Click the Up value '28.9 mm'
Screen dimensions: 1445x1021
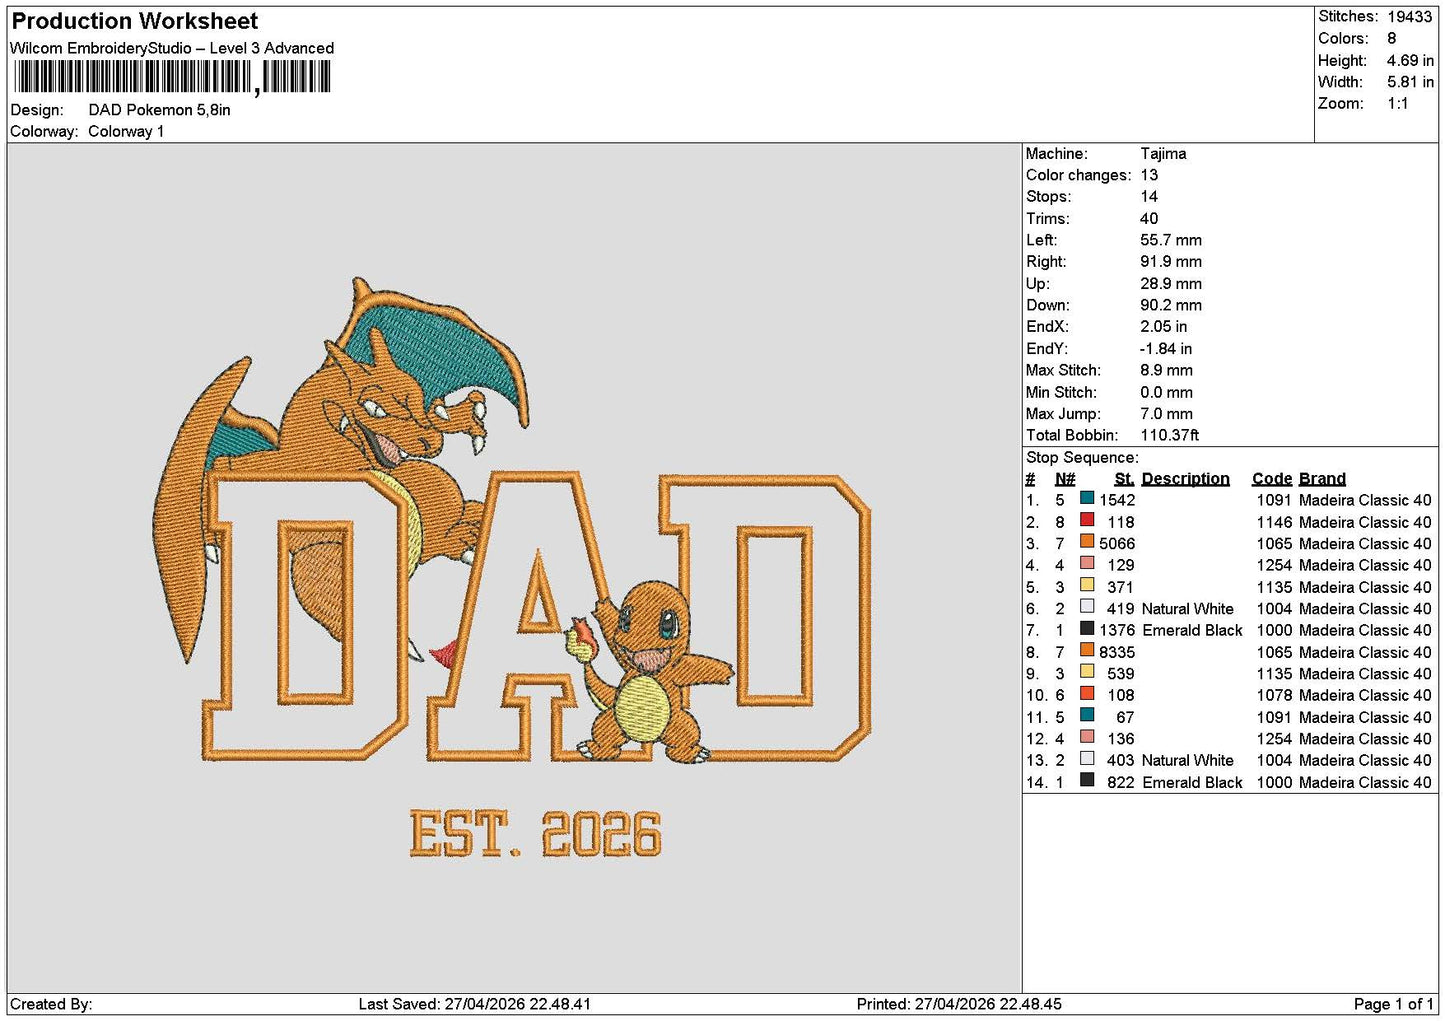point(1171,284)
